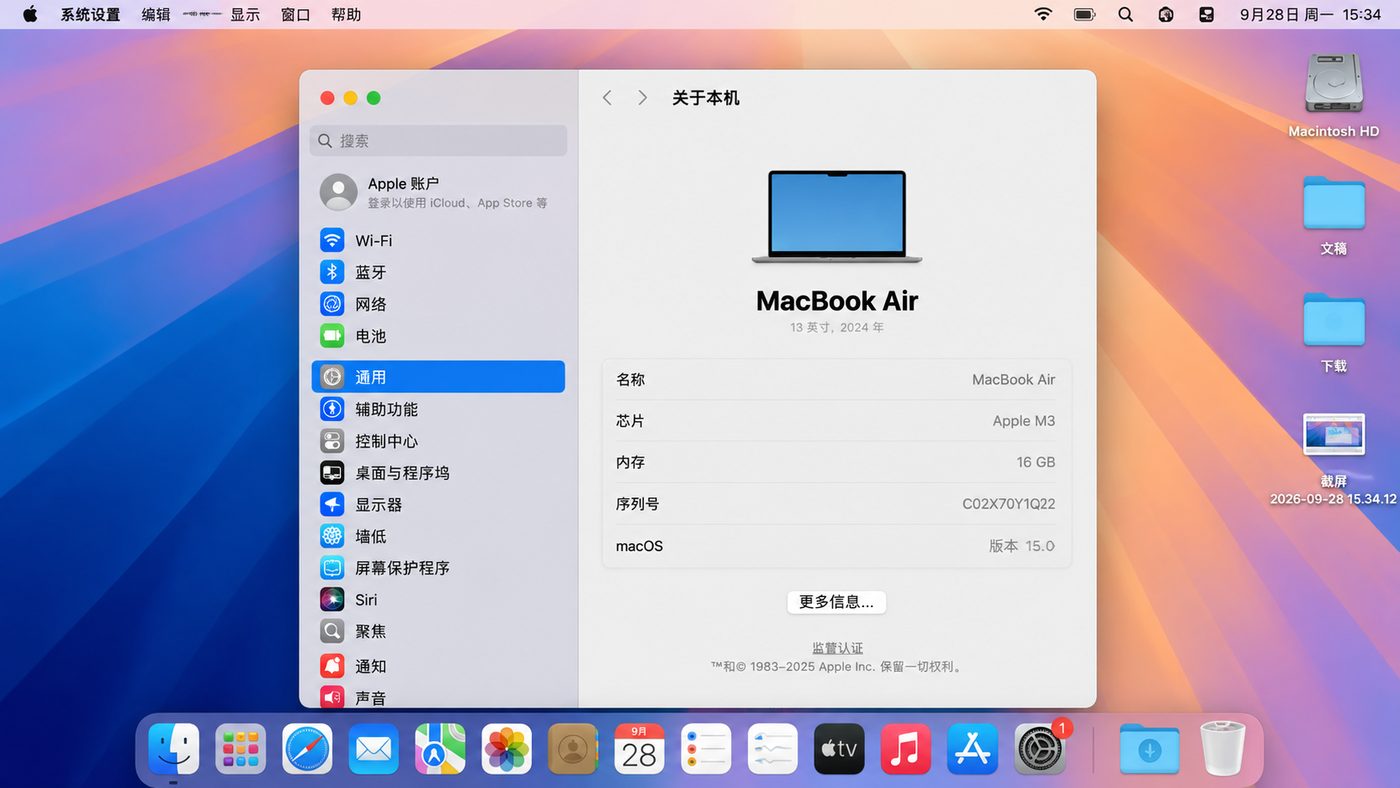Open Calendar showing 28 in the Dock

(x=640, y=749)
